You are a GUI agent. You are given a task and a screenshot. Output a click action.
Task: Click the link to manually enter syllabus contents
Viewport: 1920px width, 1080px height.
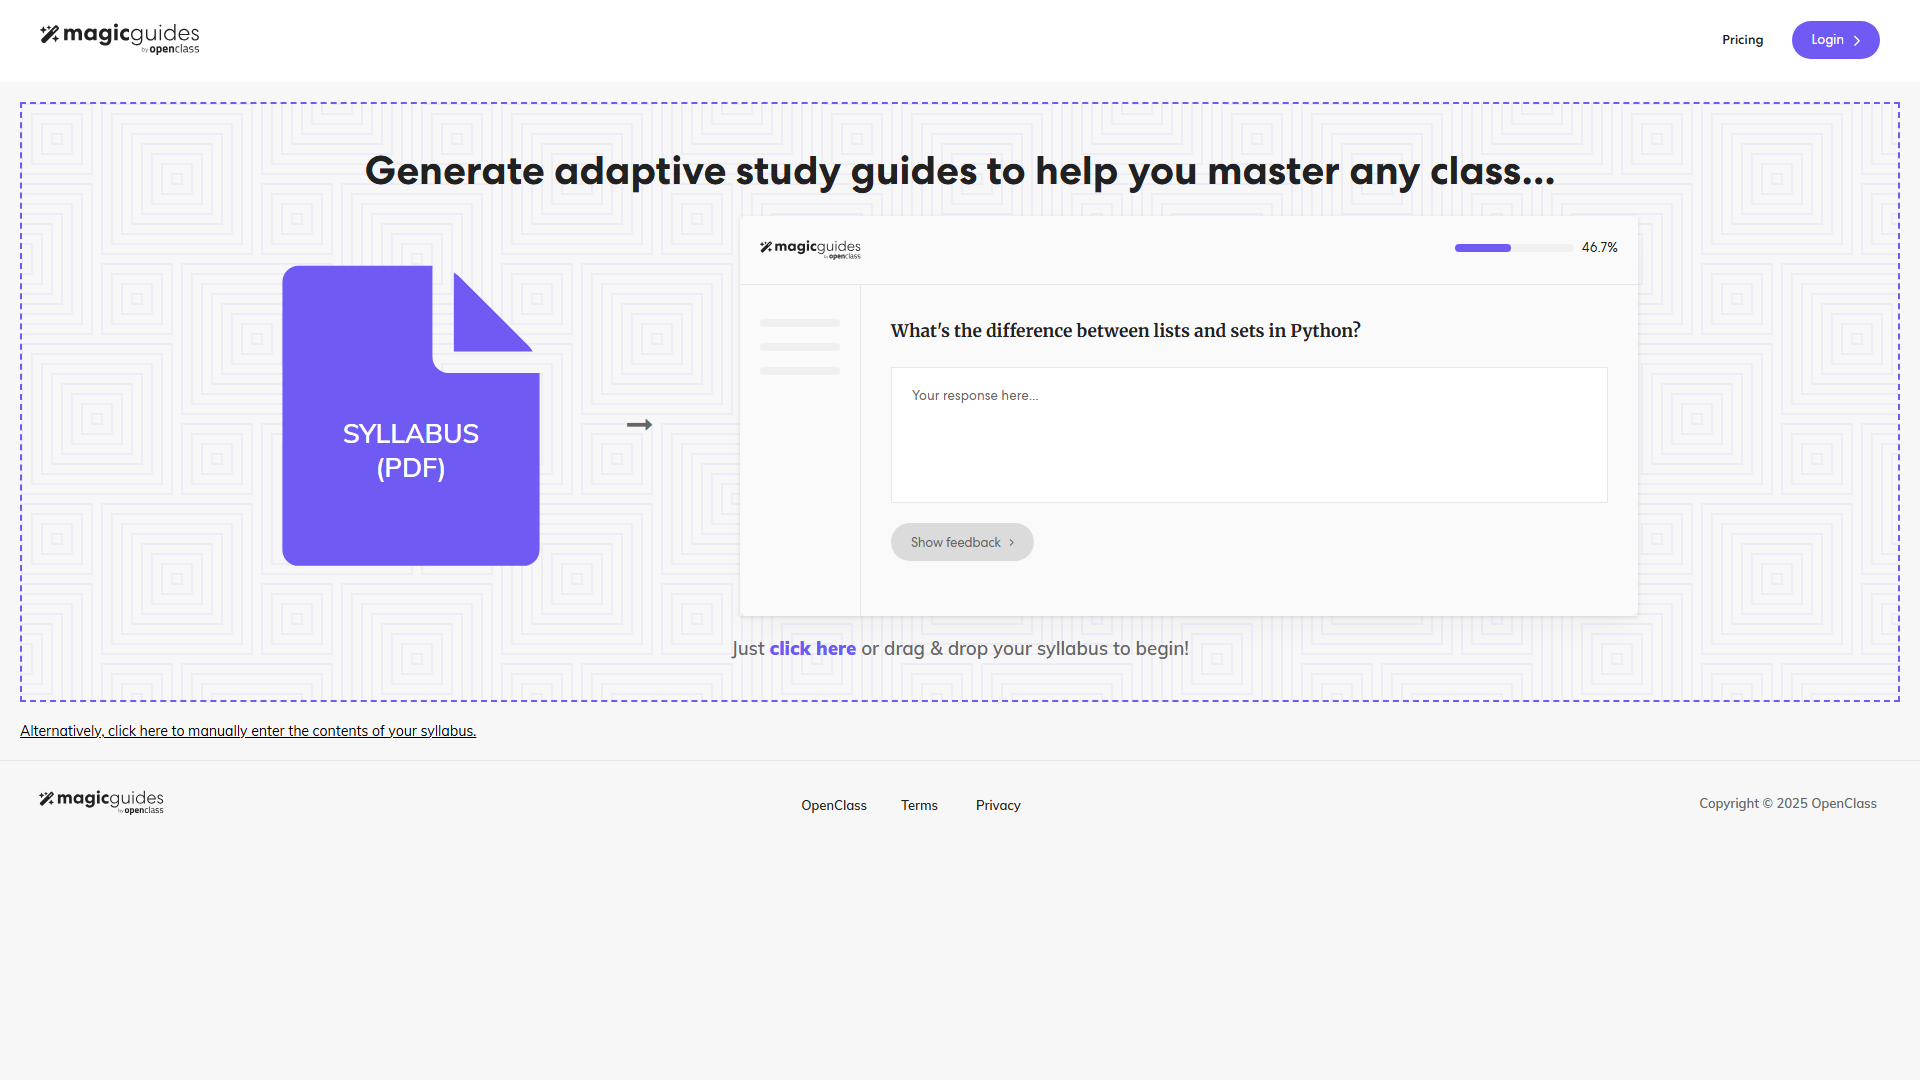(x=247, y=730)
